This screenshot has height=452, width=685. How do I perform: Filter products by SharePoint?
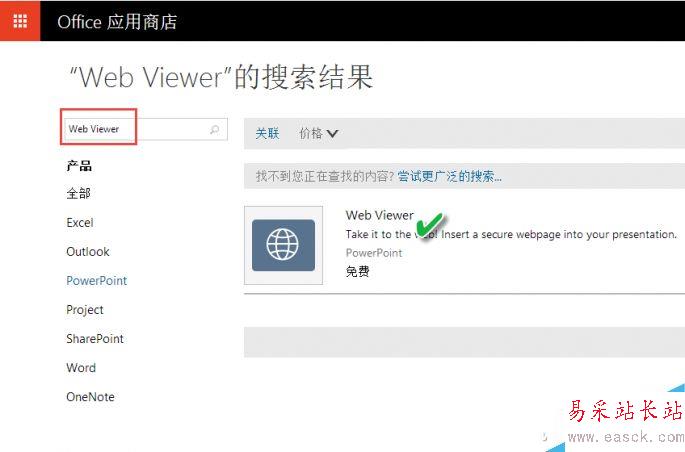(95, 339)
